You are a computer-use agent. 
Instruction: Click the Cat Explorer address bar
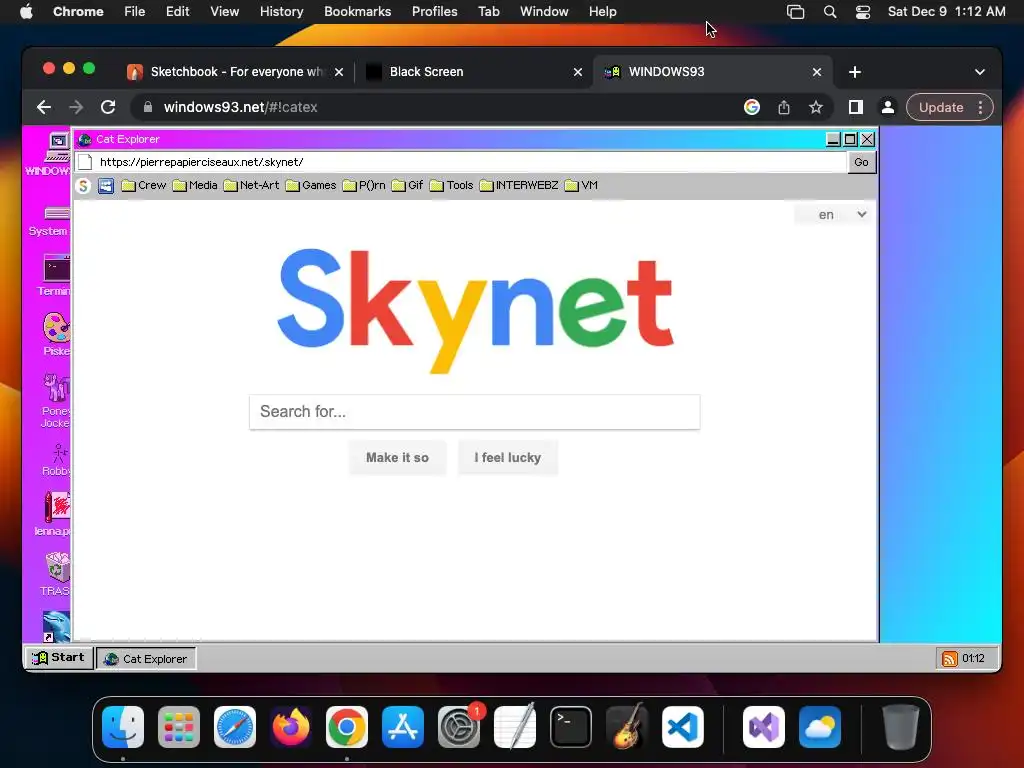(x=460, y=162)
